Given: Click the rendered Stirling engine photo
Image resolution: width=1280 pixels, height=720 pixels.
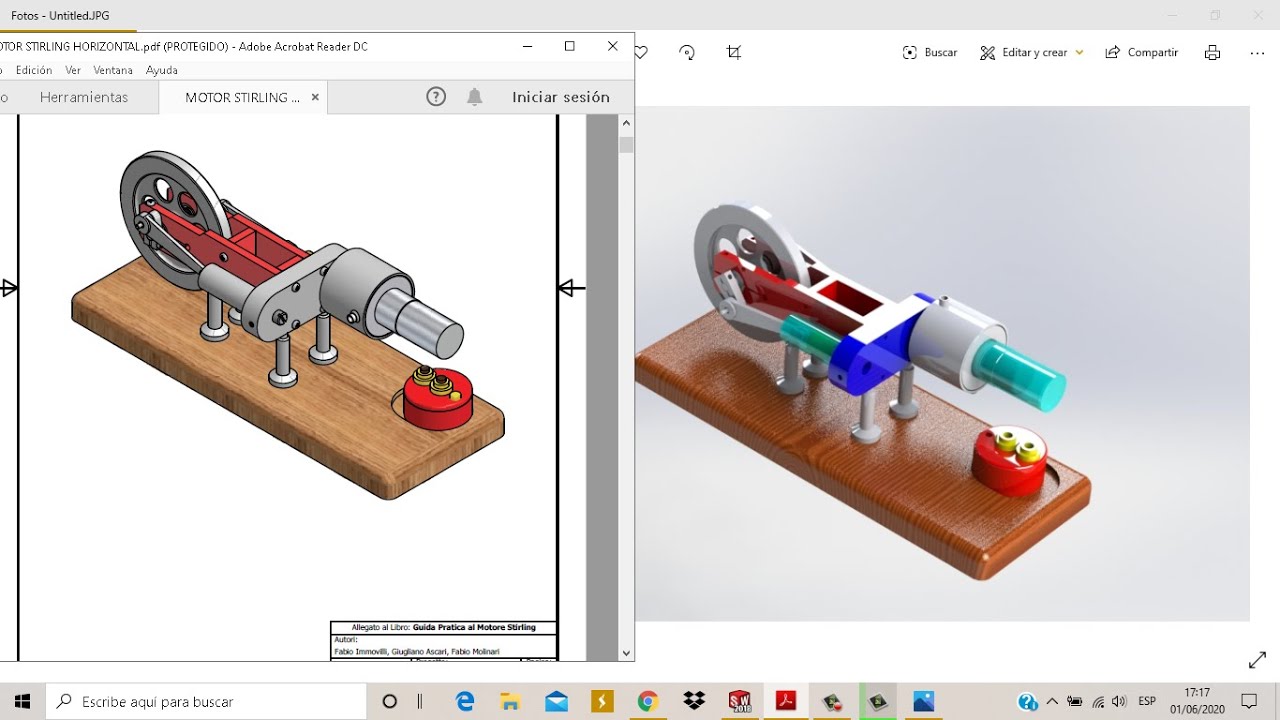Looking at the screenshot, I should [x=863, y=390].
